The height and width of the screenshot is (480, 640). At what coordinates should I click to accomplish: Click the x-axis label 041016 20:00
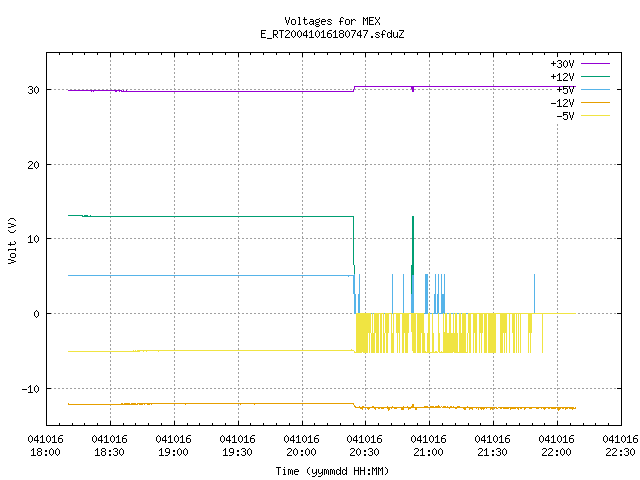point(301,445)
